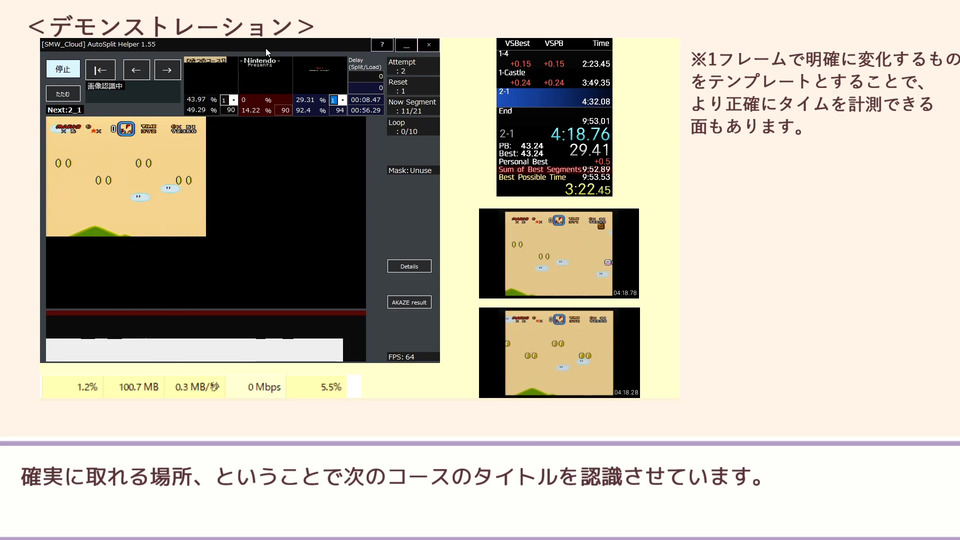
Task: Go to previous segment with left arrow
Action: (x=136, y=70)
